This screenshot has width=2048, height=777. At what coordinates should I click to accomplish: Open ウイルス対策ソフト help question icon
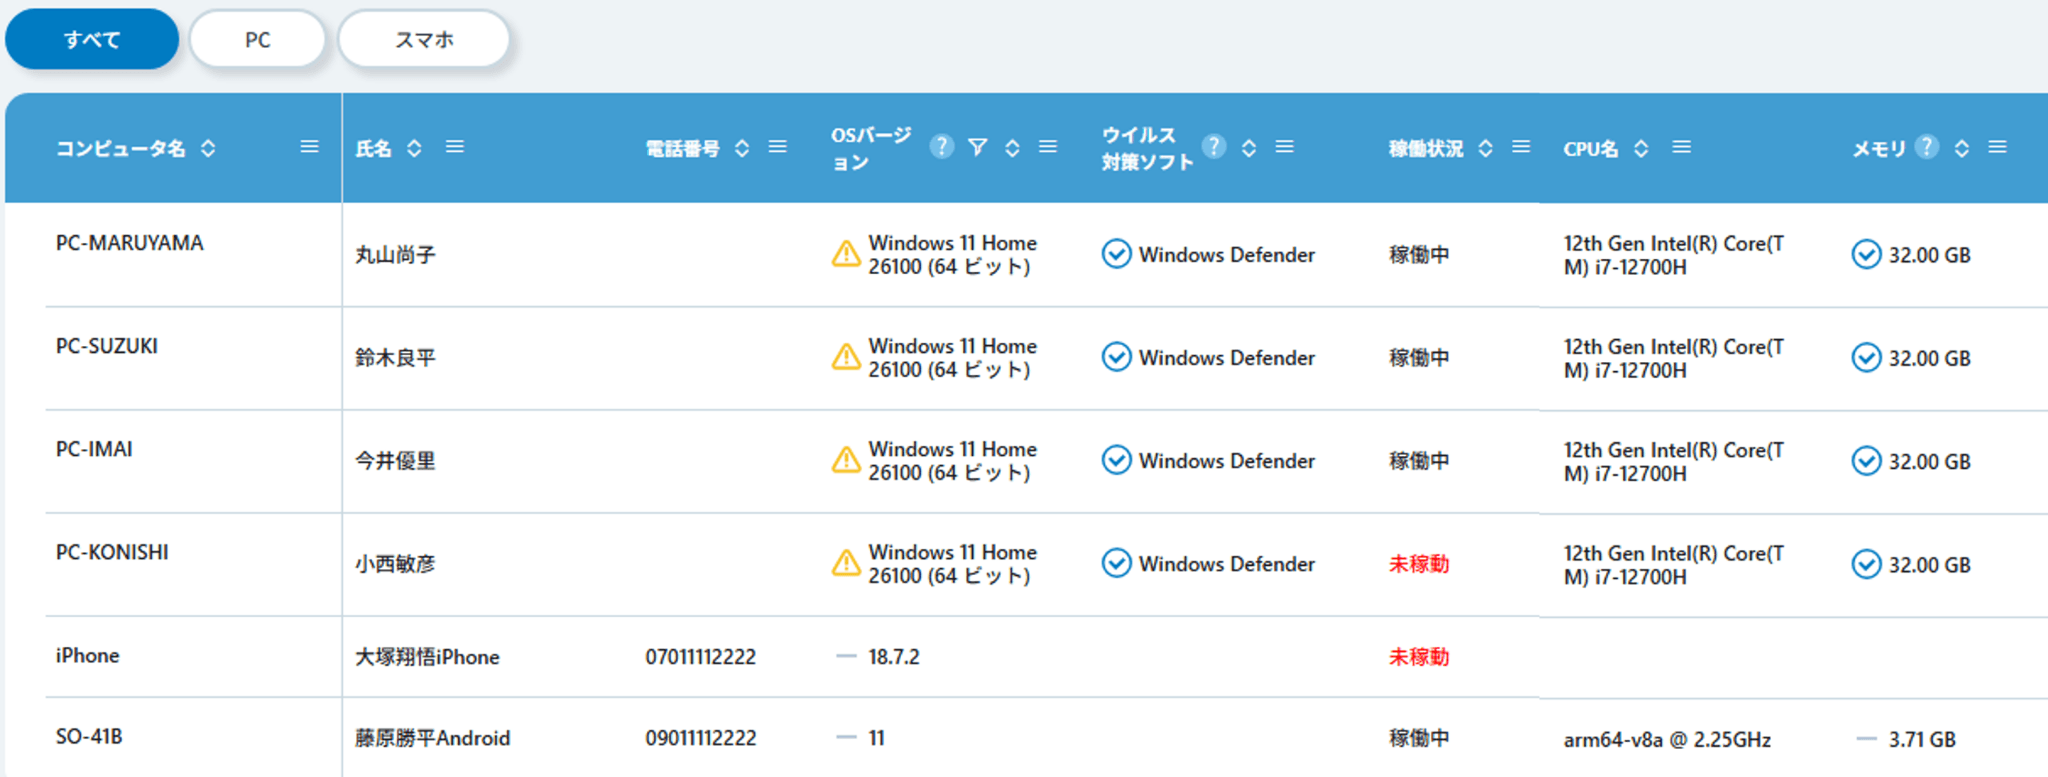click(x=1214, y=147)
